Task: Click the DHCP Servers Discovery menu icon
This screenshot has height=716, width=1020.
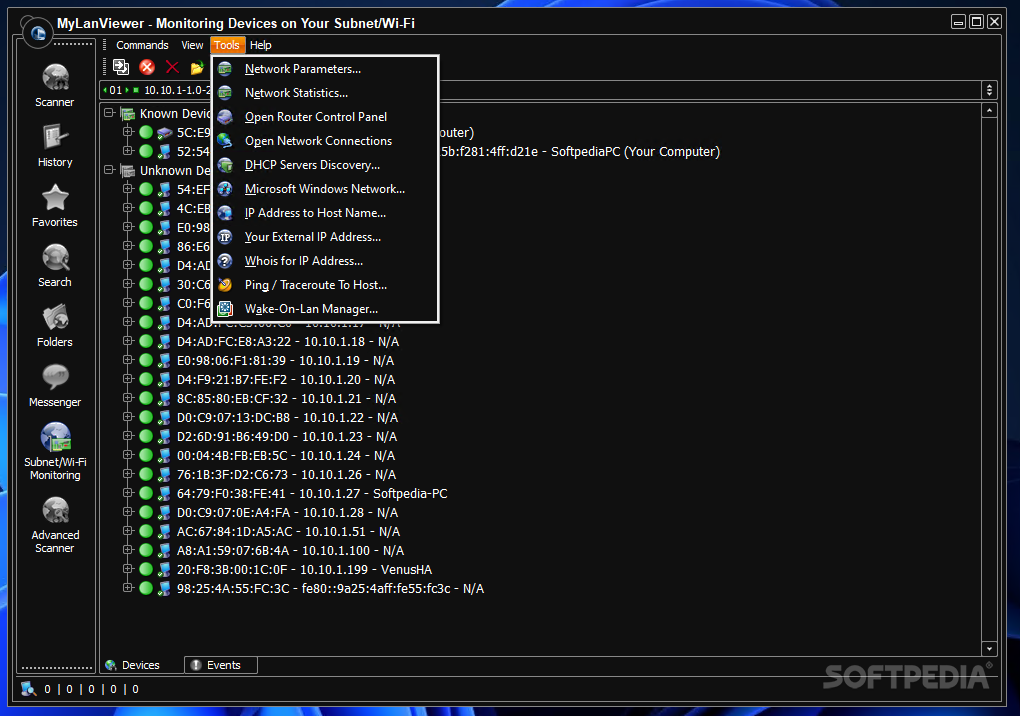Action: point(225,165)
